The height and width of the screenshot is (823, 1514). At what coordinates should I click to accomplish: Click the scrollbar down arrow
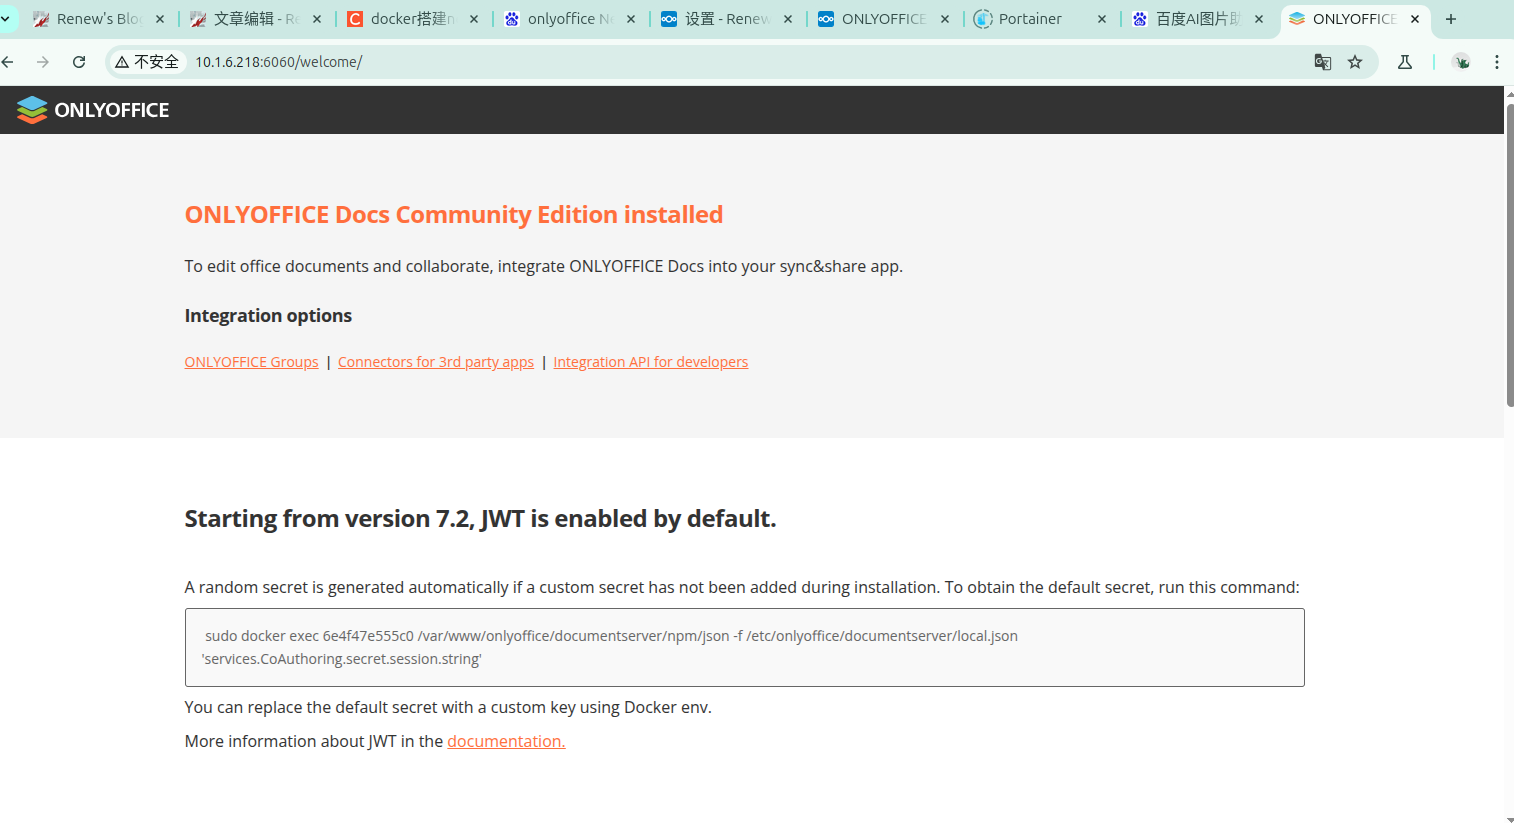point(1509,818)
